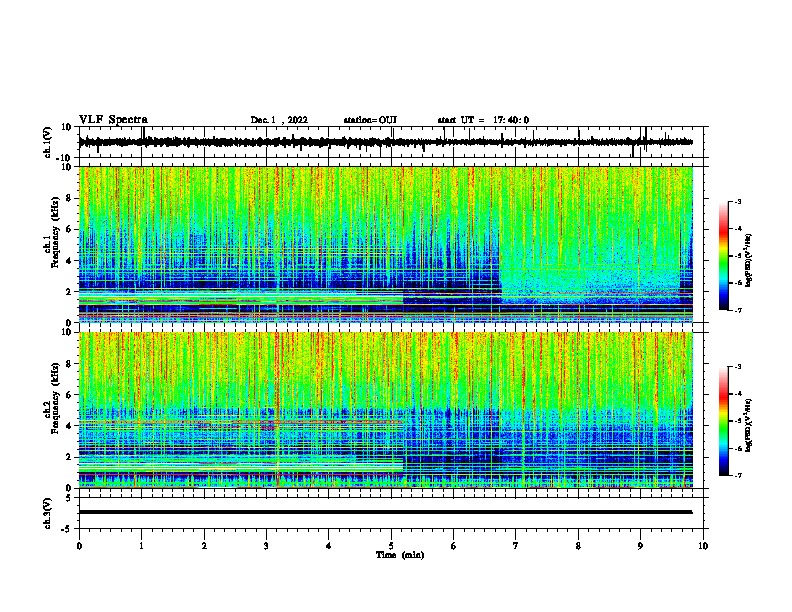
Task: Click the "-3" tick on ch.1 colorbar
Action: [x=737, y=201]
